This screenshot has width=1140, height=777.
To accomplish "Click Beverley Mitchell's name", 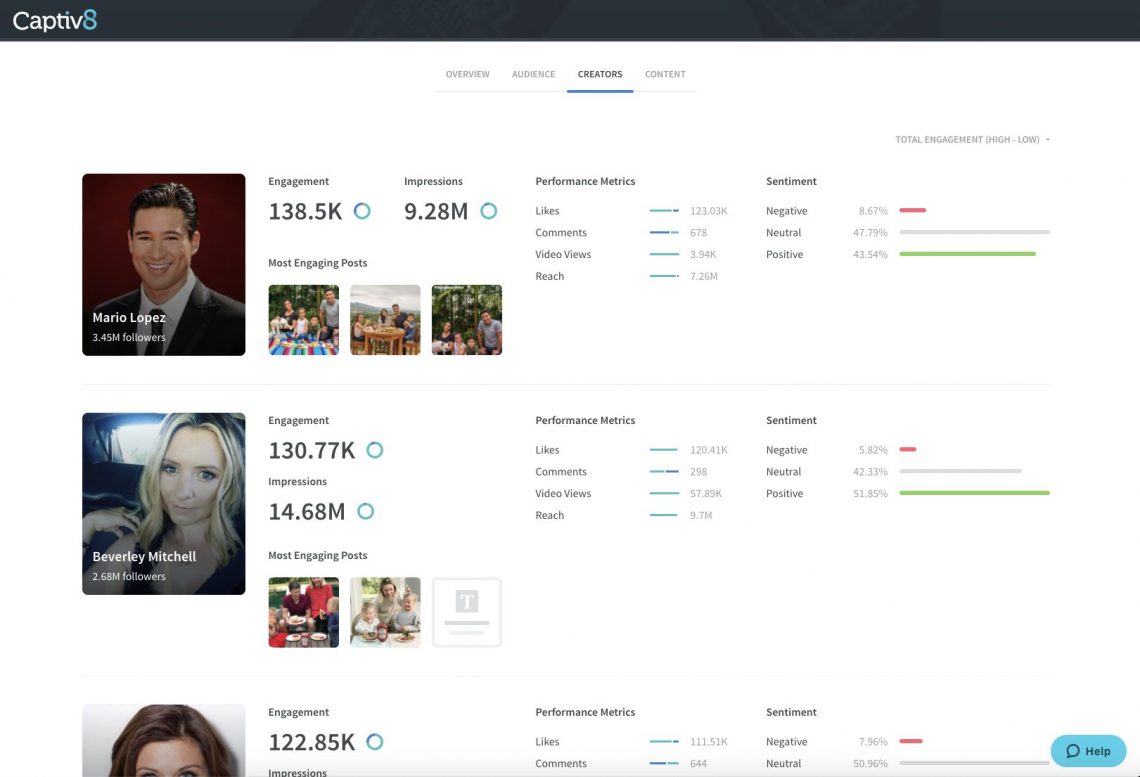I will click(x=145, y=556).
